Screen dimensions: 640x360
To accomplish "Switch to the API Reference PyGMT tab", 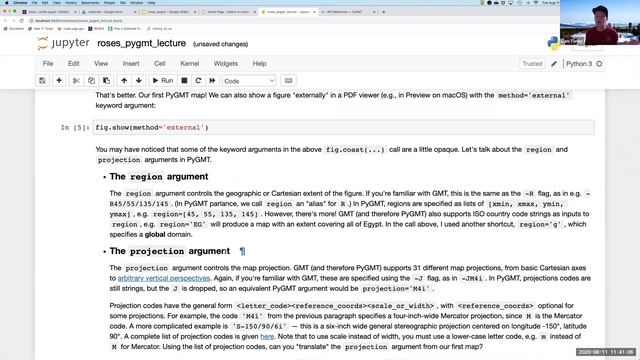I will point(347,12).
